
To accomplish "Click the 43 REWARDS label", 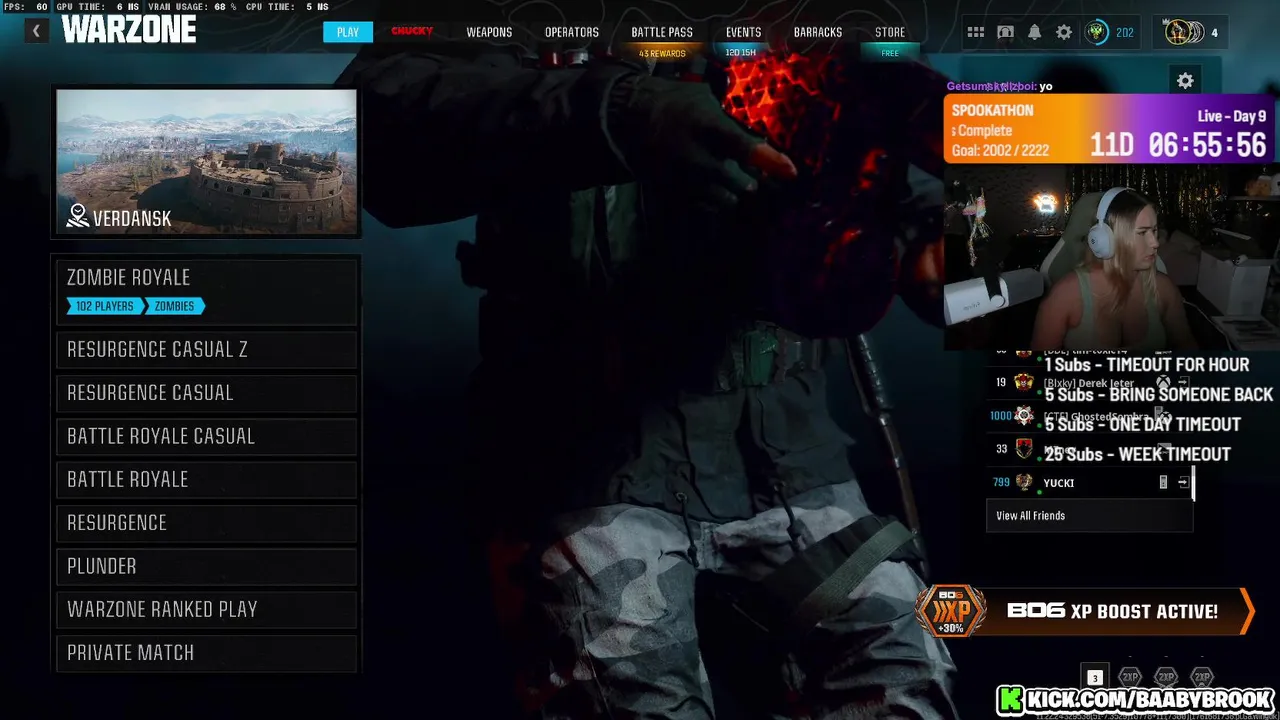I will point(662,53).
